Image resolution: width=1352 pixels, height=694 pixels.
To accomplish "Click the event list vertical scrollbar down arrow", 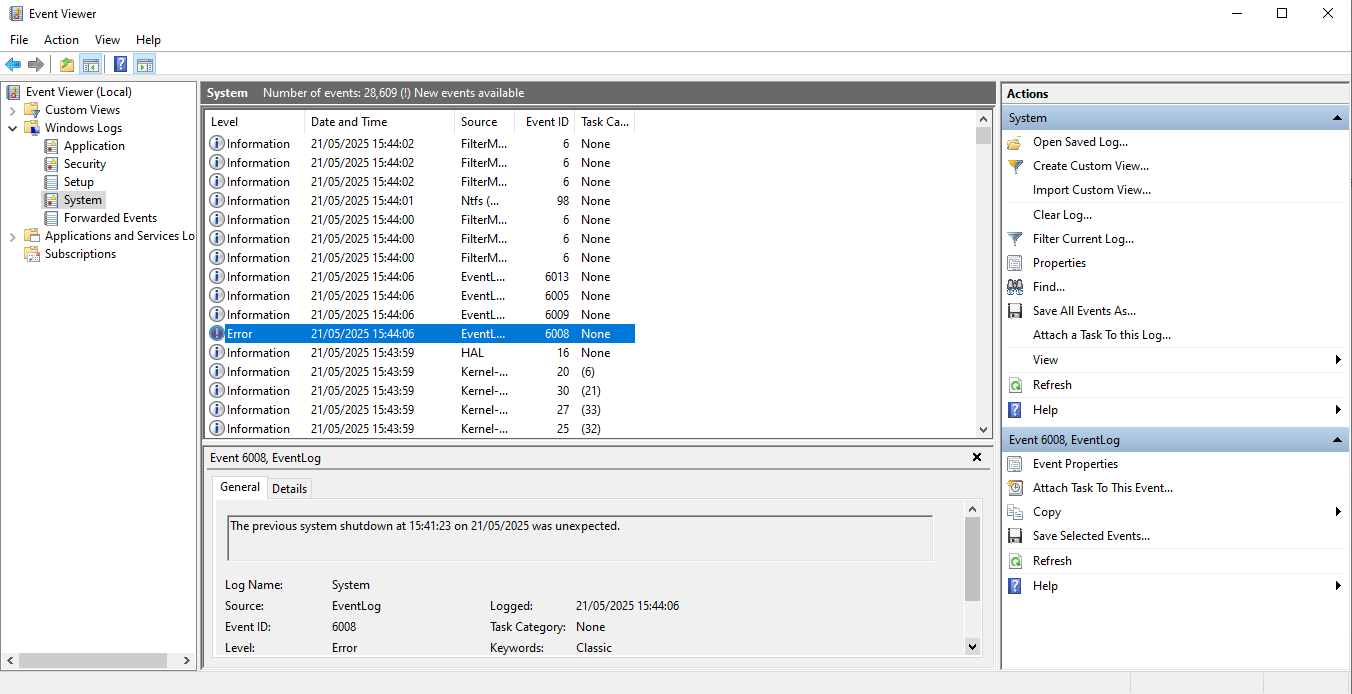I will [983, 429].
